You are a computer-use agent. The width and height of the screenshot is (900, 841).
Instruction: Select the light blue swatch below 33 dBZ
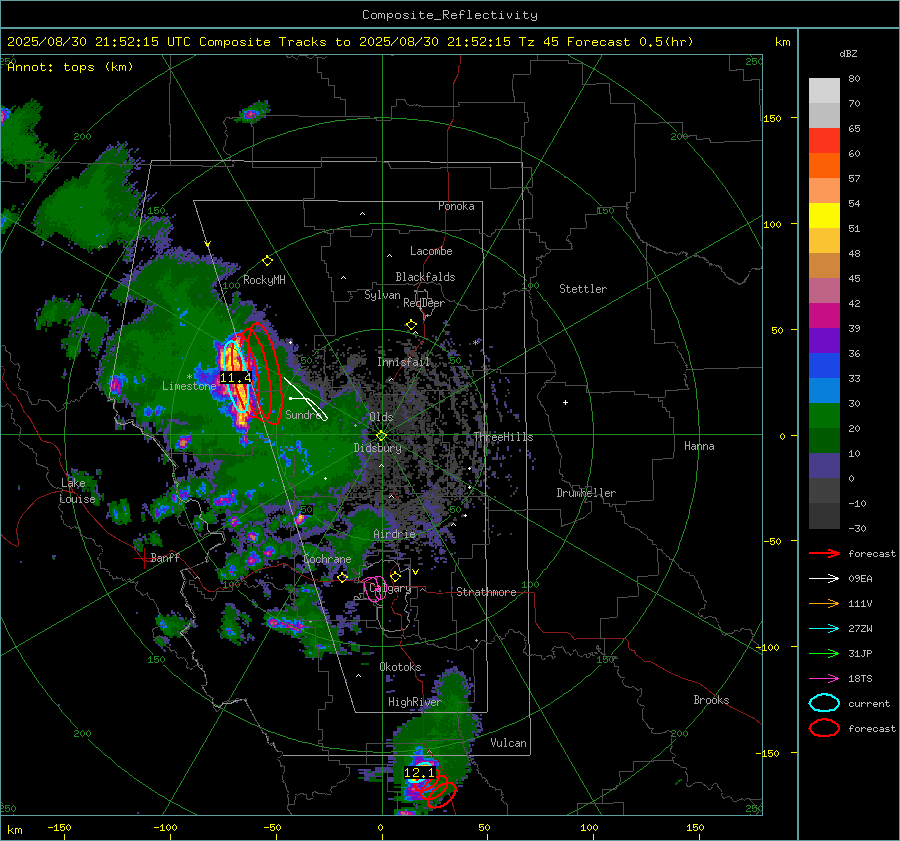[824, 390]
